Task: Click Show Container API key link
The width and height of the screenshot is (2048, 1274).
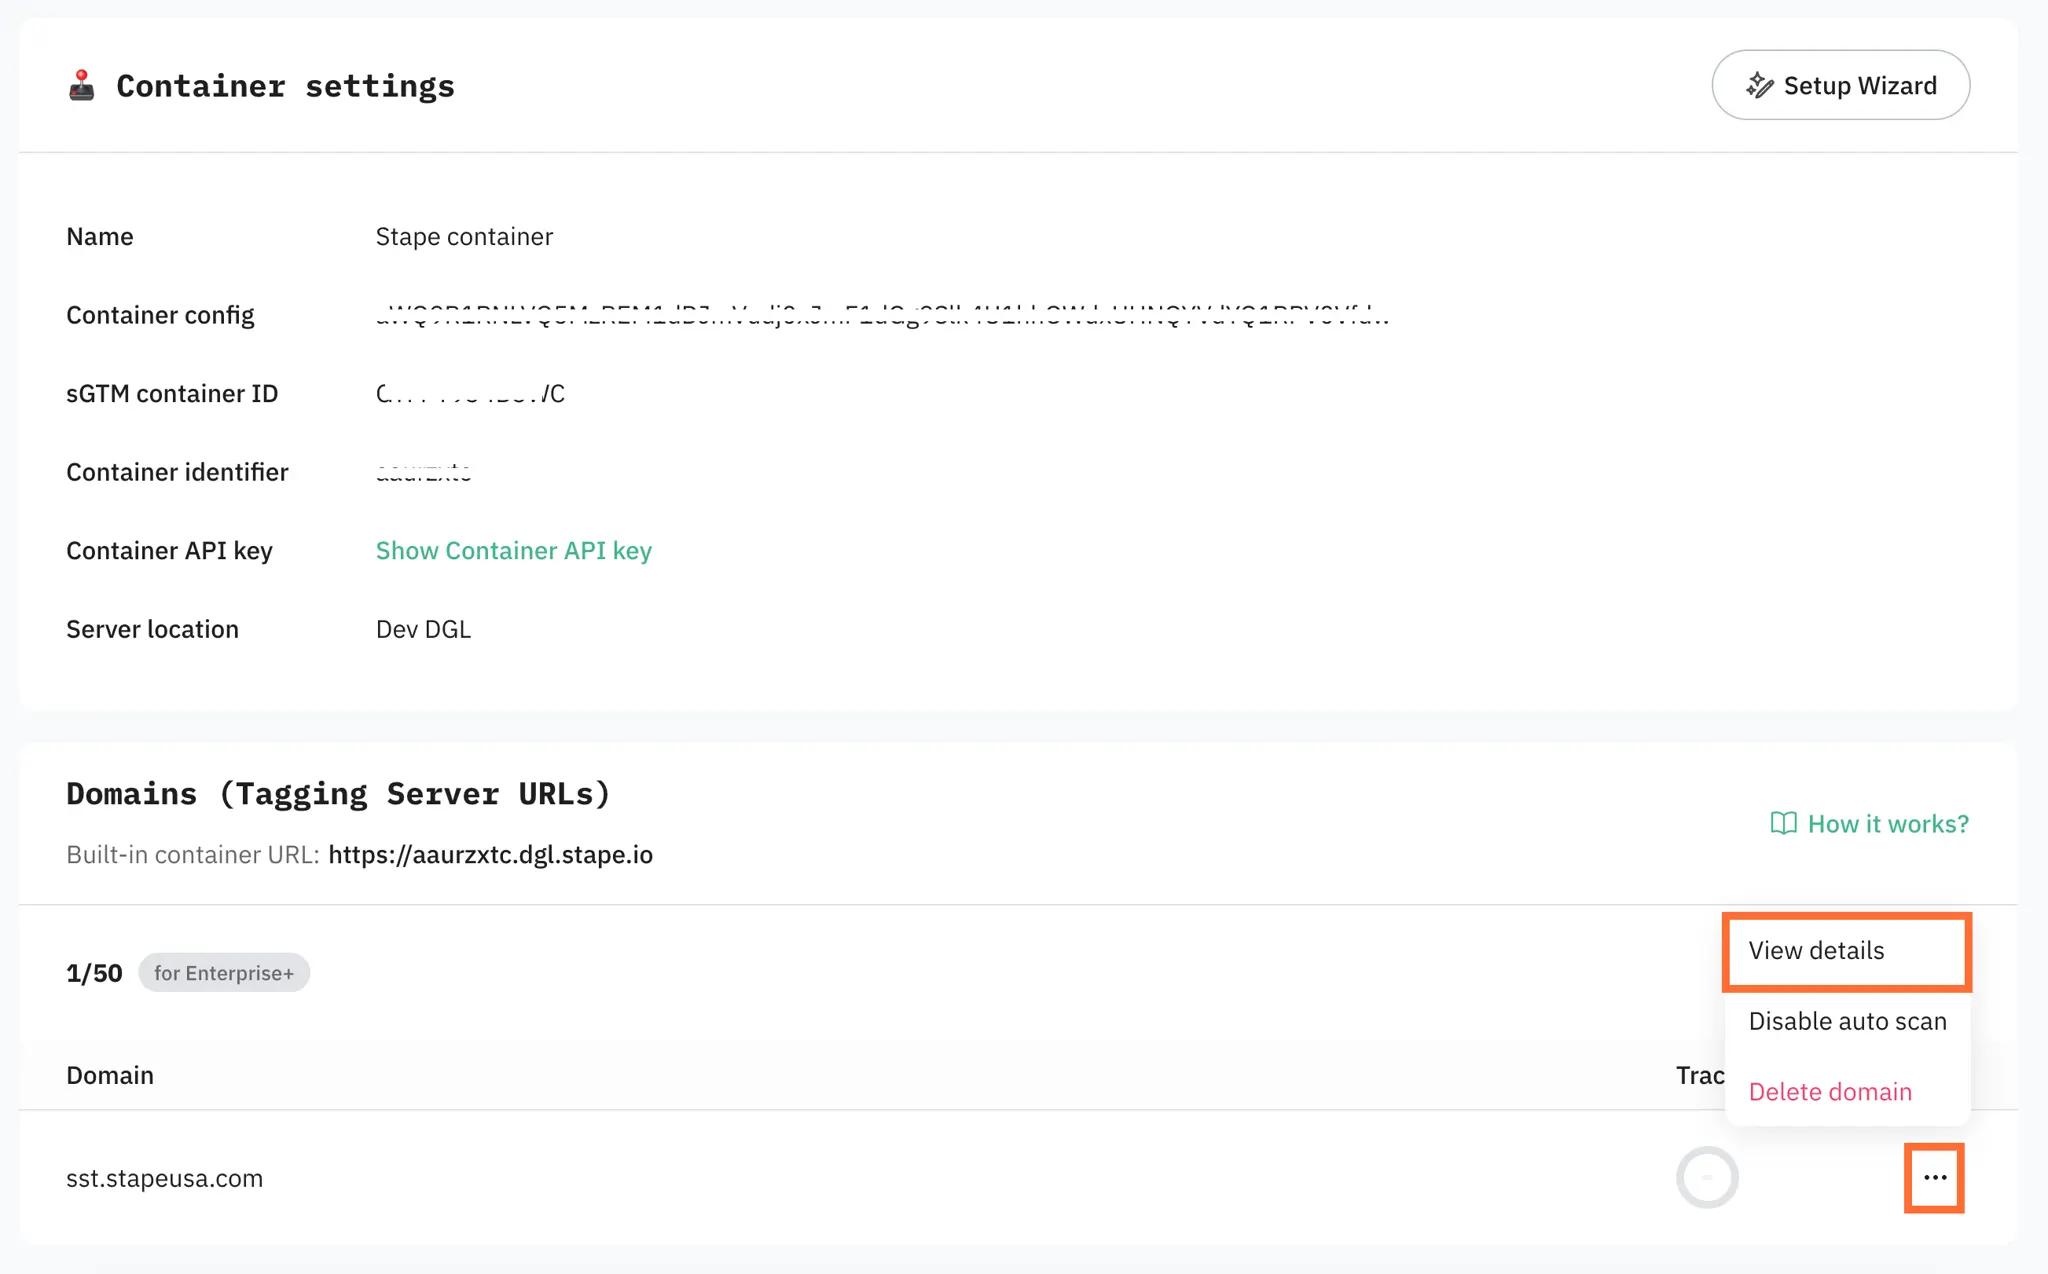Action: point(513,551)
